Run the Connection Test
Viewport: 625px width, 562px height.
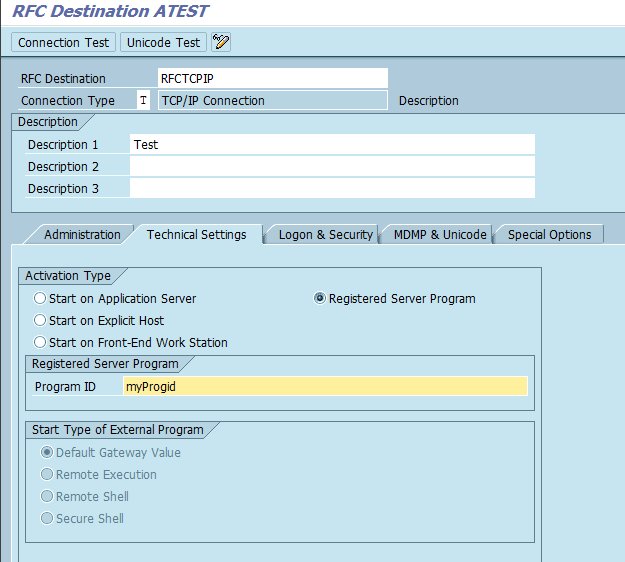point(63,42)
